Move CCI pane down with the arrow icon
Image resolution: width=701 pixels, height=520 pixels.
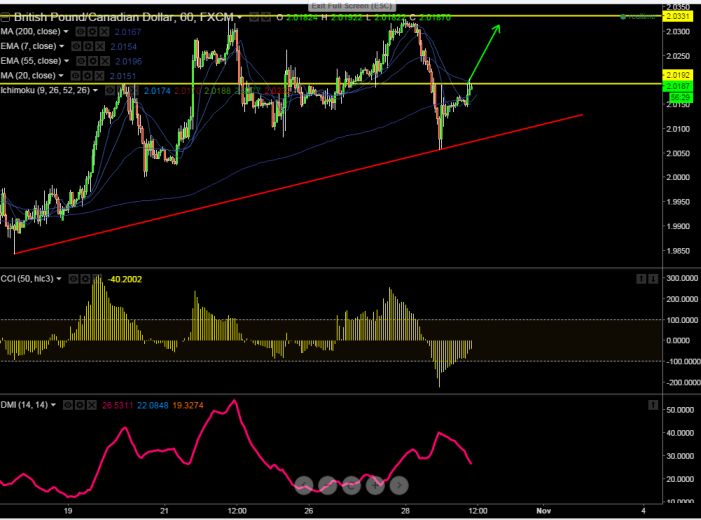point(653,279)
